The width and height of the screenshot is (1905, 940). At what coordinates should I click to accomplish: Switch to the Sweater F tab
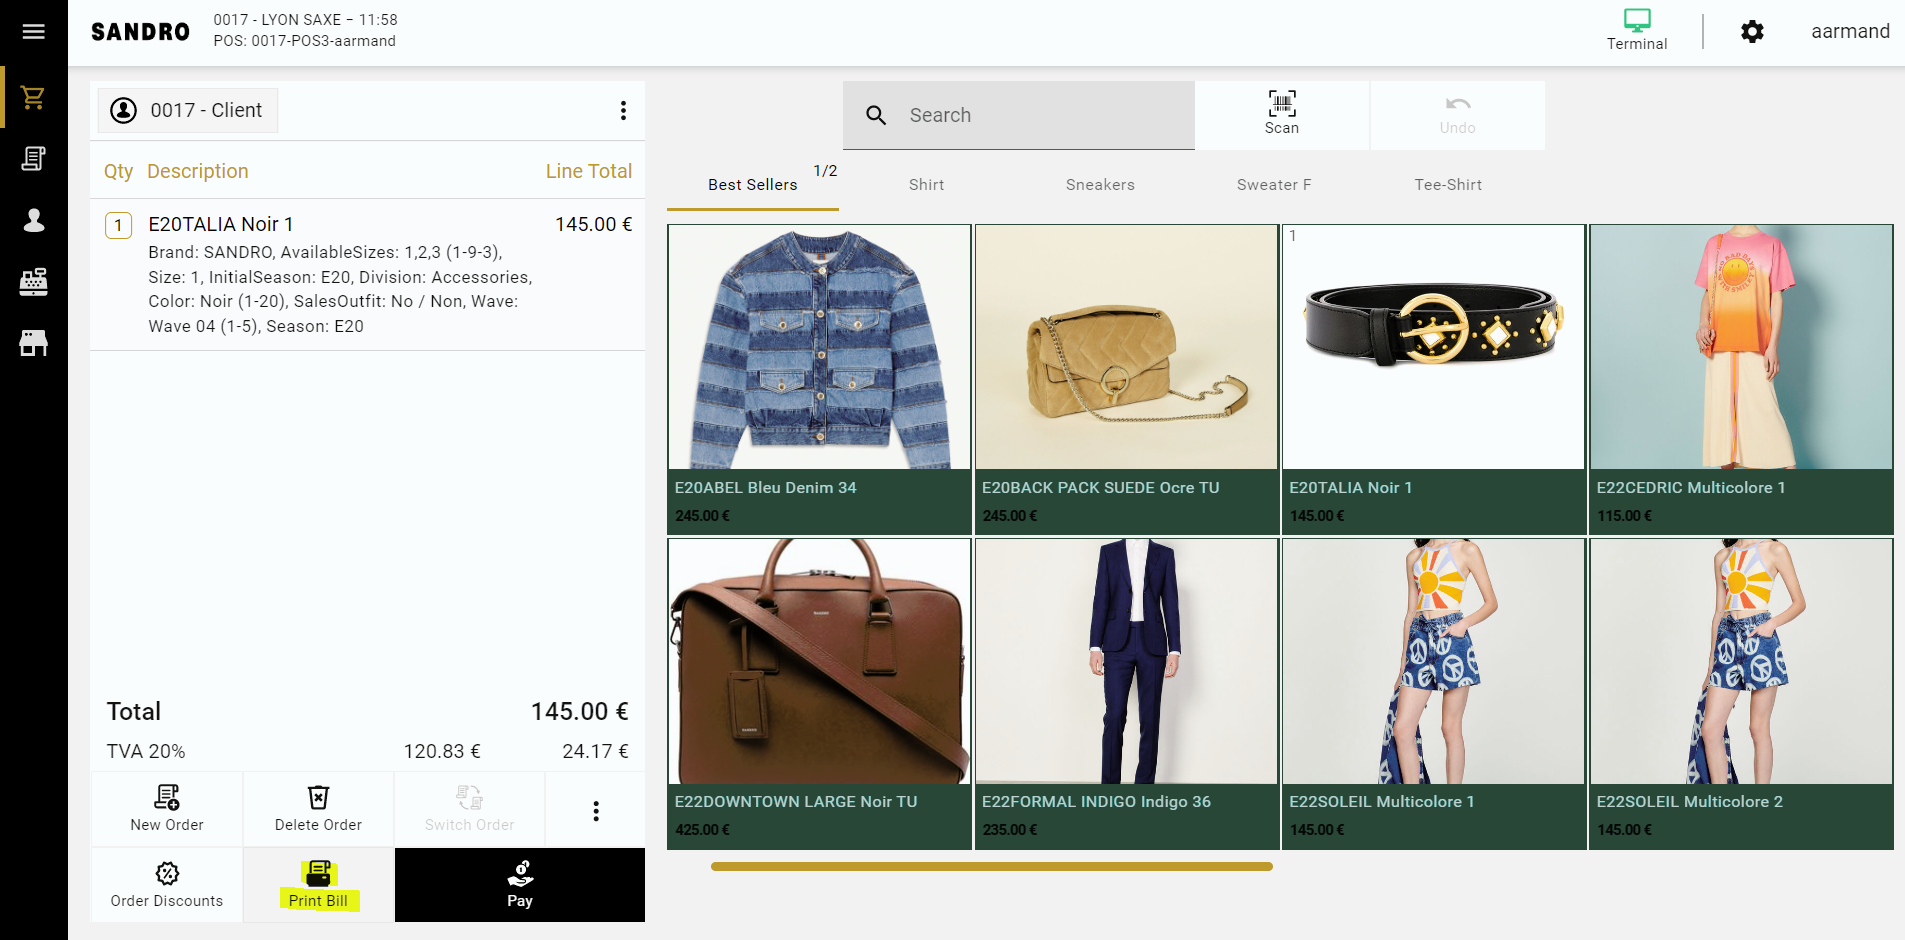click(x=1274, y=185)
